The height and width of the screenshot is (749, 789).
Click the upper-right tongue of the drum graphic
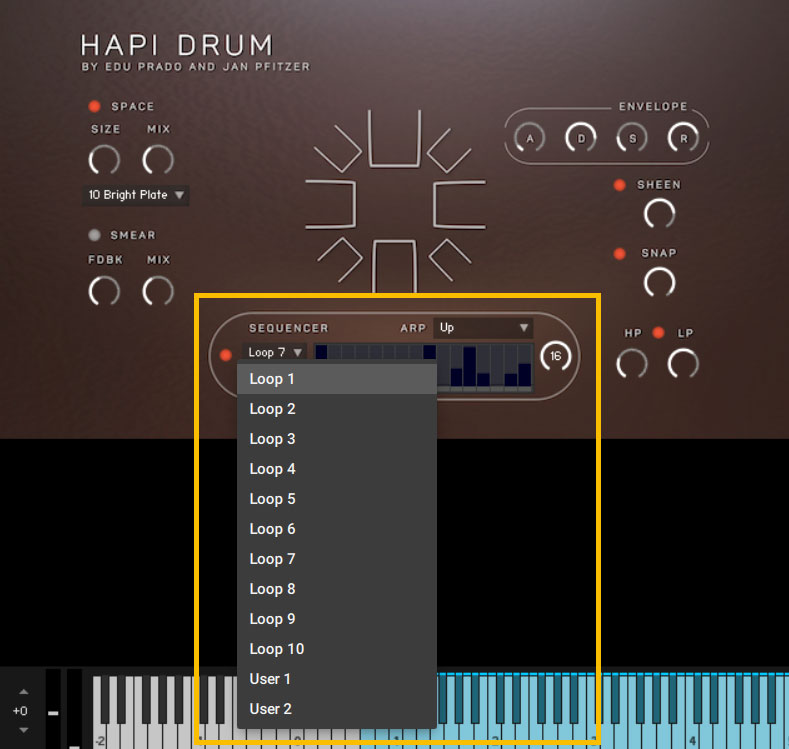click(449, 151)
